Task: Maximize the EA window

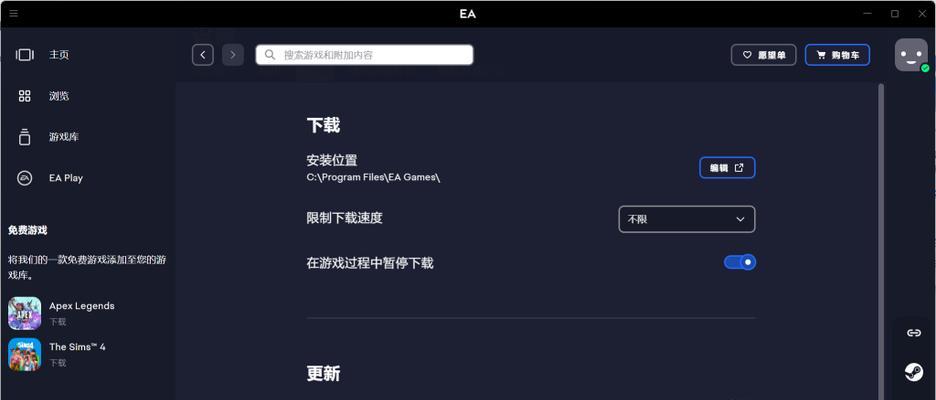Action: point(895,13)
